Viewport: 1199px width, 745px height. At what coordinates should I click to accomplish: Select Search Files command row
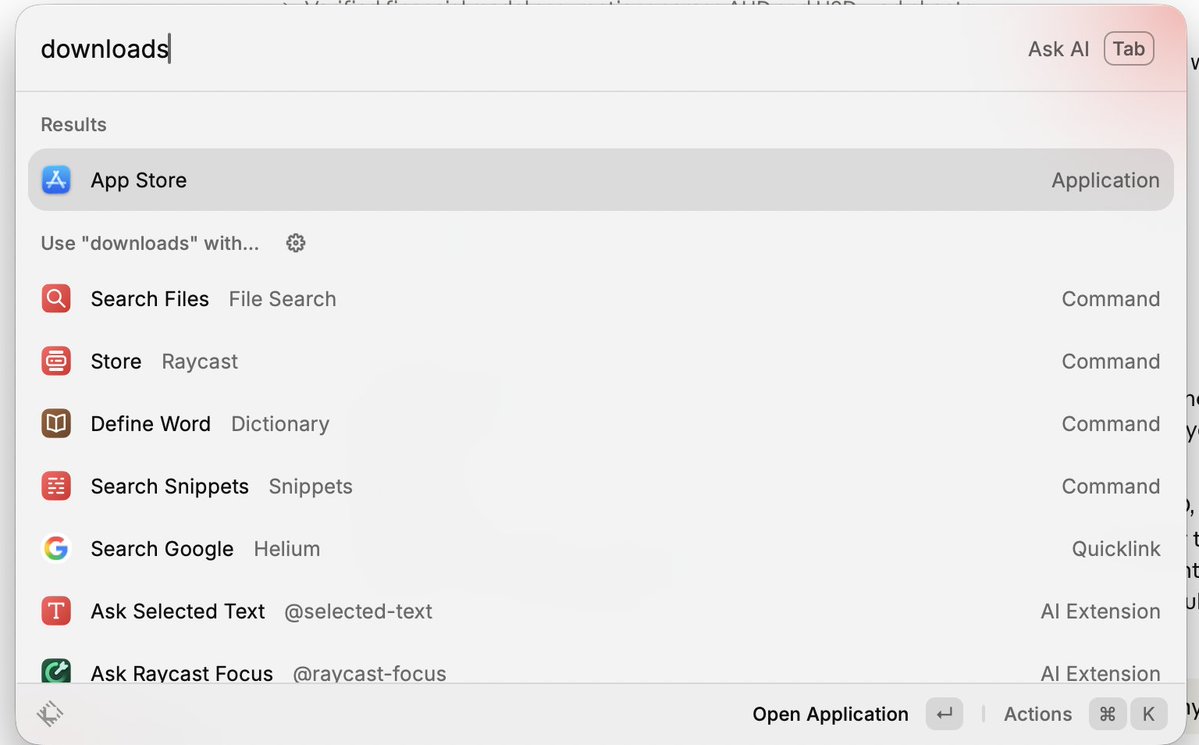[601, 298]
